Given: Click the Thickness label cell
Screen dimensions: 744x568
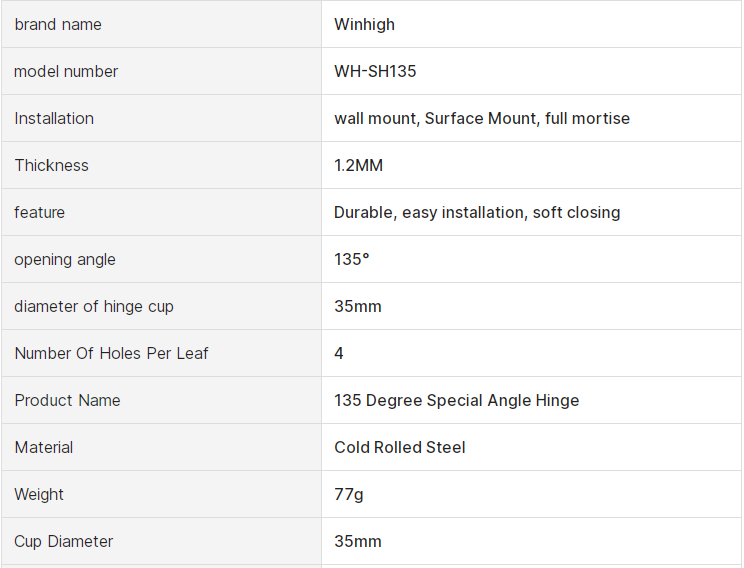Looking at the screenshot, I should coord(51,165).
